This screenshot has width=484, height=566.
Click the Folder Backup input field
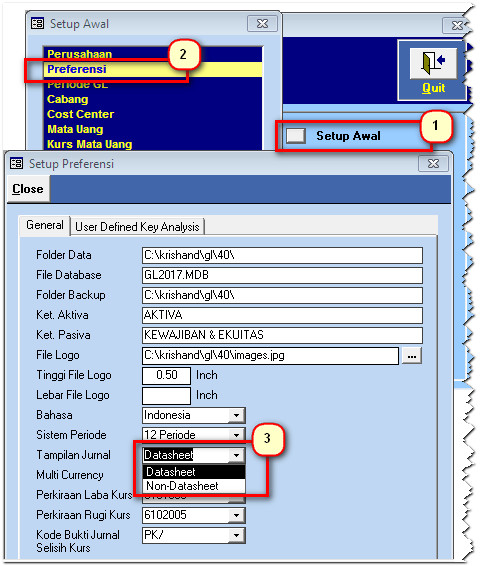tap(282, 296)
